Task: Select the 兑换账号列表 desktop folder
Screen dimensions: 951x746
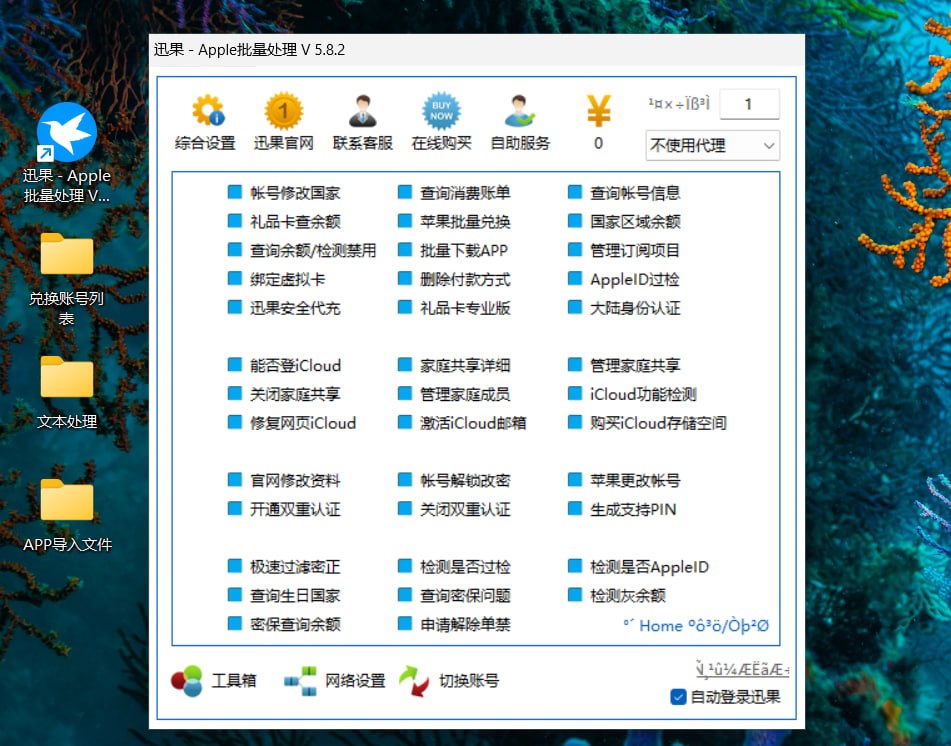Action: click(x=67, y=279)
